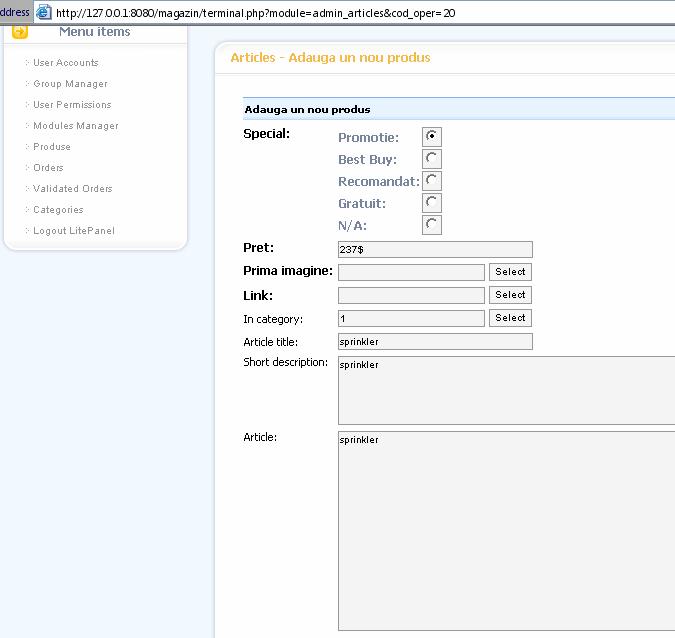The width and height of the screenshot is (675, 638).
Task: Click the yellow Menu items arrow icon
Action: tap(20, 32)
